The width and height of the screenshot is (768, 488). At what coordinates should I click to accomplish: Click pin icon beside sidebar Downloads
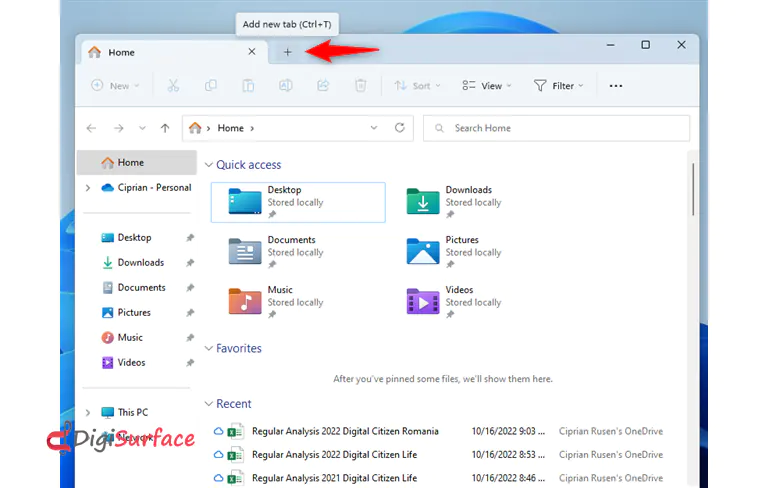[x=190, y=263]
